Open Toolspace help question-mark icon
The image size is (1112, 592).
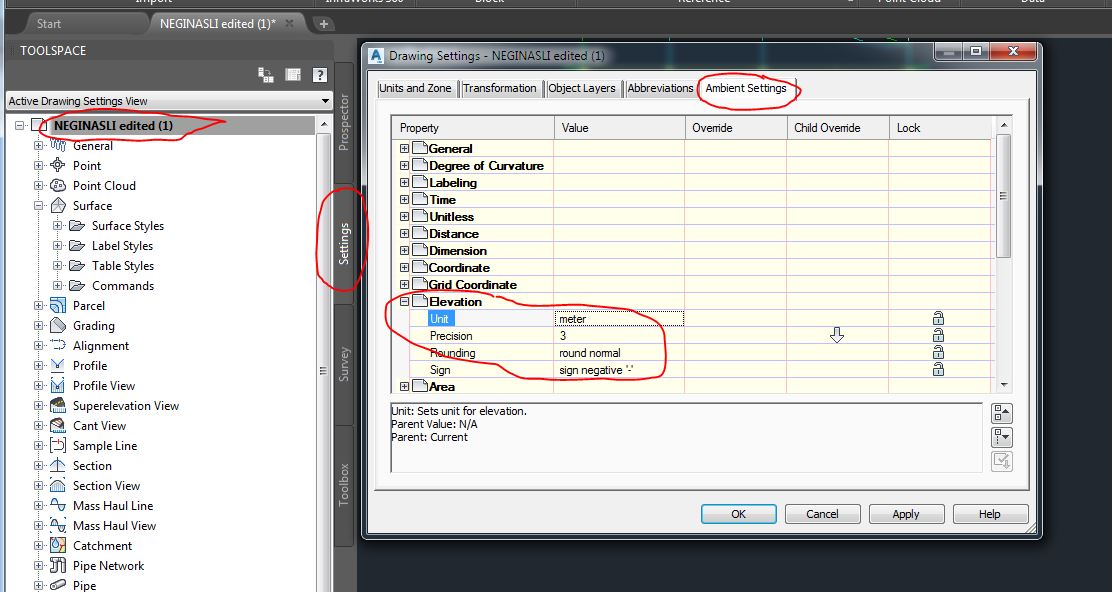coord(320,74)
